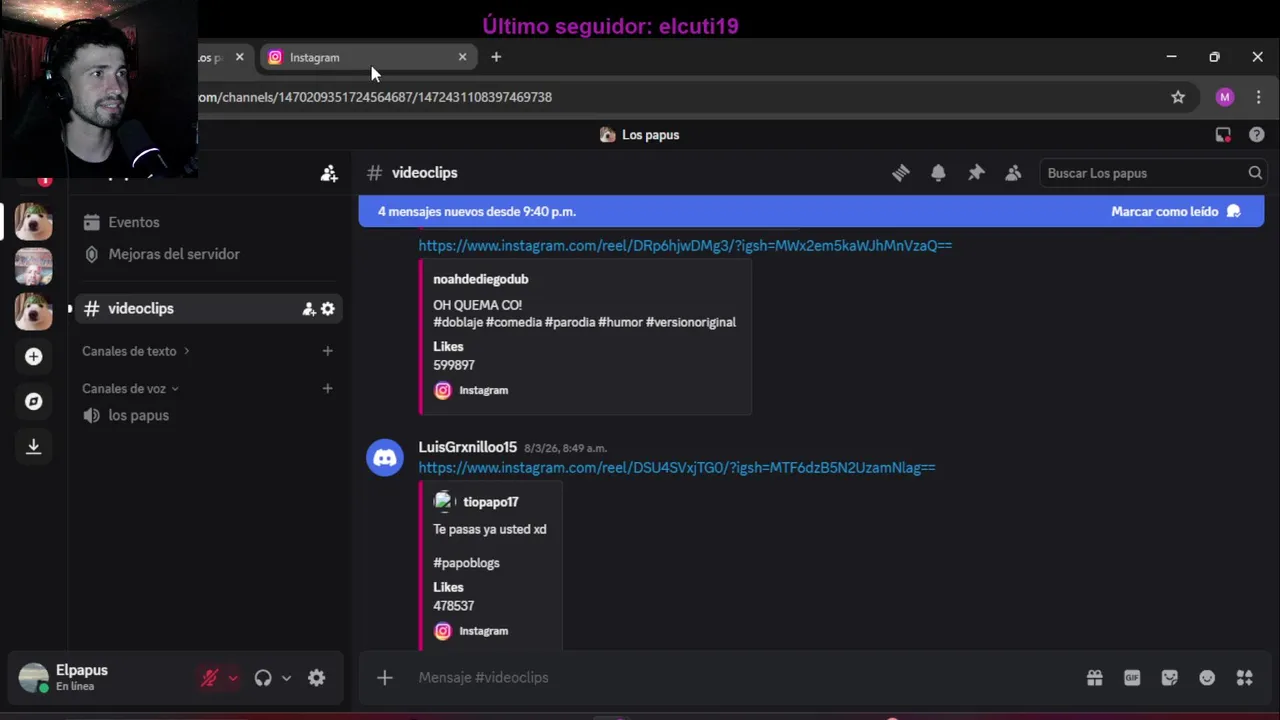Viewport: 1280px width, 720px height.
Task: Click the browser address bar URL
Action: (375, 97)
